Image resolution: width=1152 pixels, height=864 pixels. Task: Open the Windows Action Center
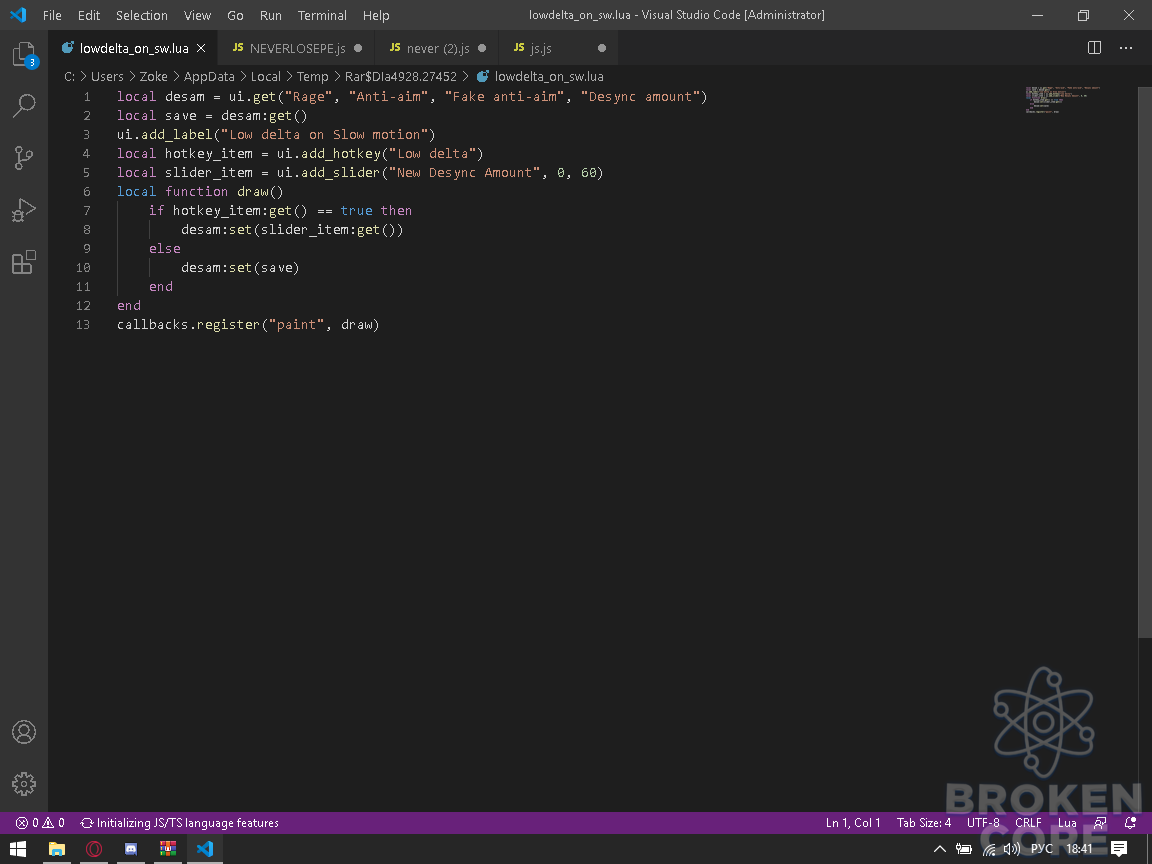point(1119,849)
